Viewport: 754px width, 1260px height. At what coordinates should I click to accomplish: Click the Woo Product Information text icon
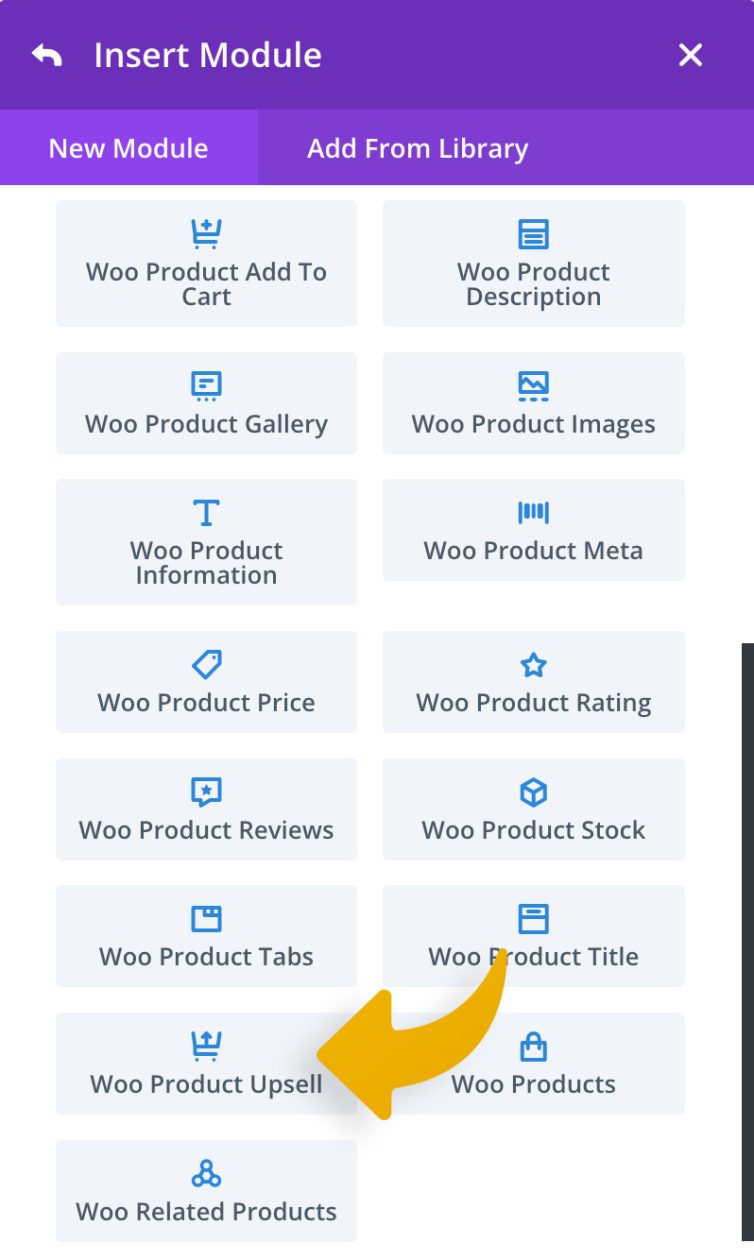pyautogui.click(x=207, y=512)
